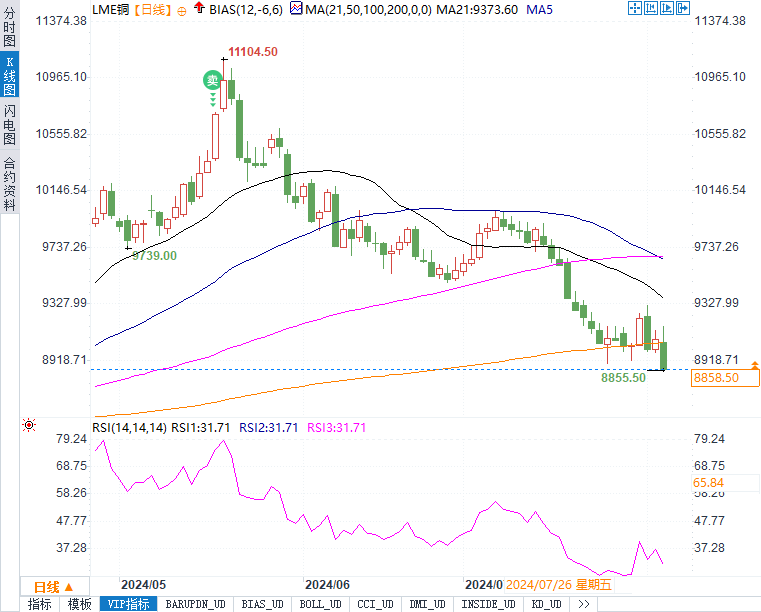Apply the CCI_UD indicator
The height and width of the screenshot is (612, 761).
click(375, 604)
